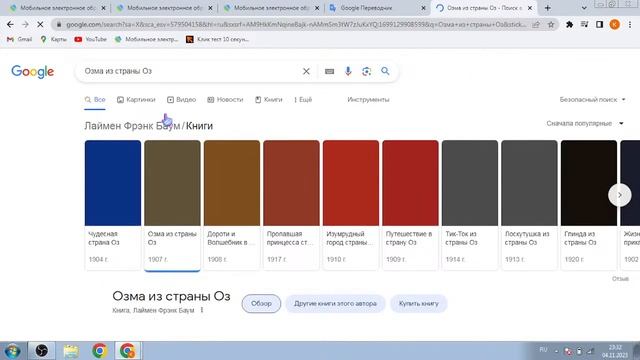This screenshot has width=640, height=360.
Task: Click the share icon in the address bar
Action: (x=536, y=24)
